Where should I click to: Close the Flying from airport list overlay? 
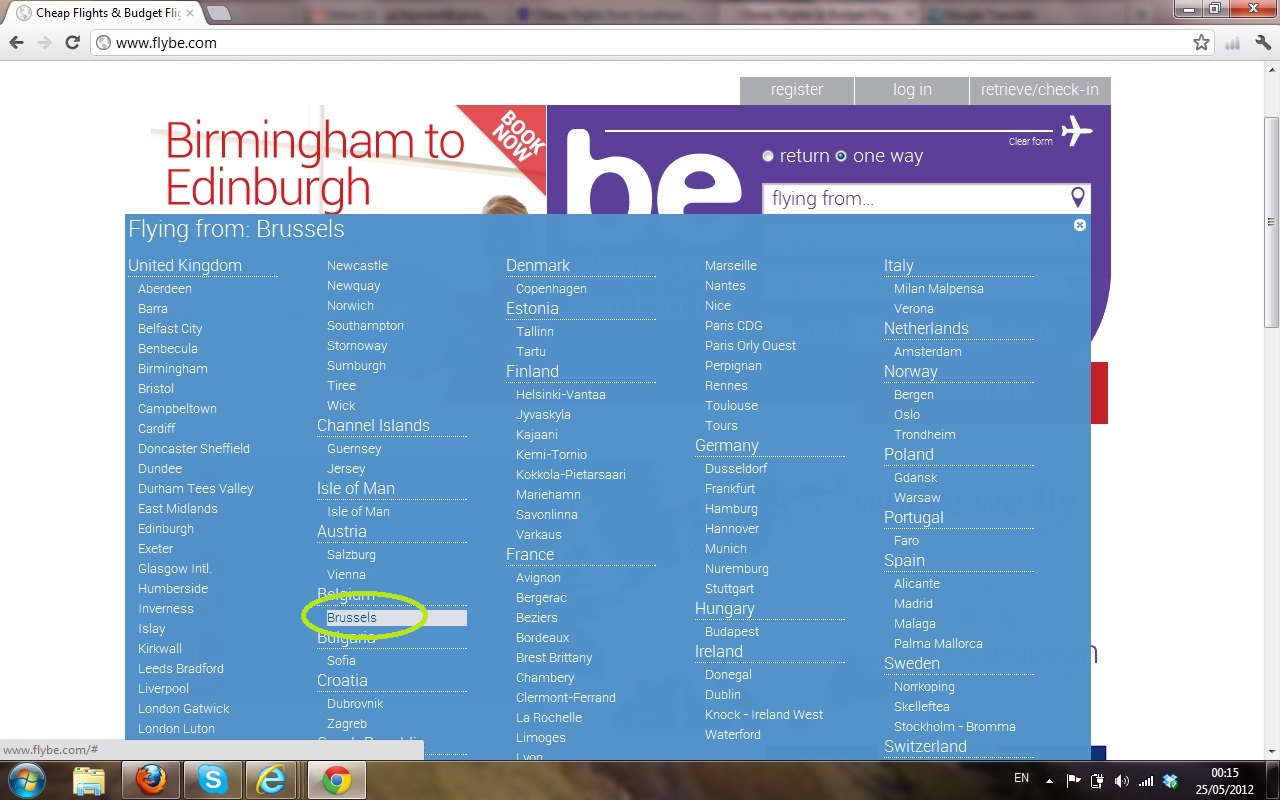tap(1079, 225)
